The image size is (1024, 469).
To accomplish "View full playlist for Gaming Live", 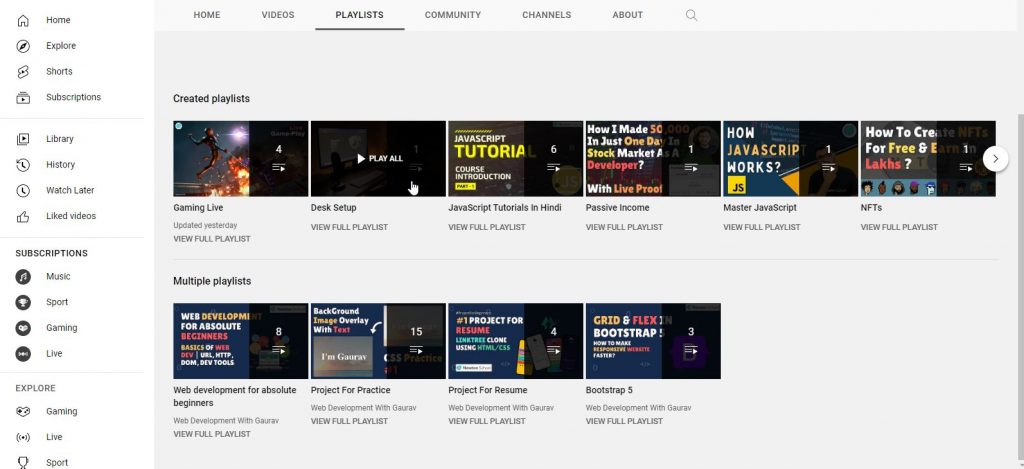I will click(212, 239).
